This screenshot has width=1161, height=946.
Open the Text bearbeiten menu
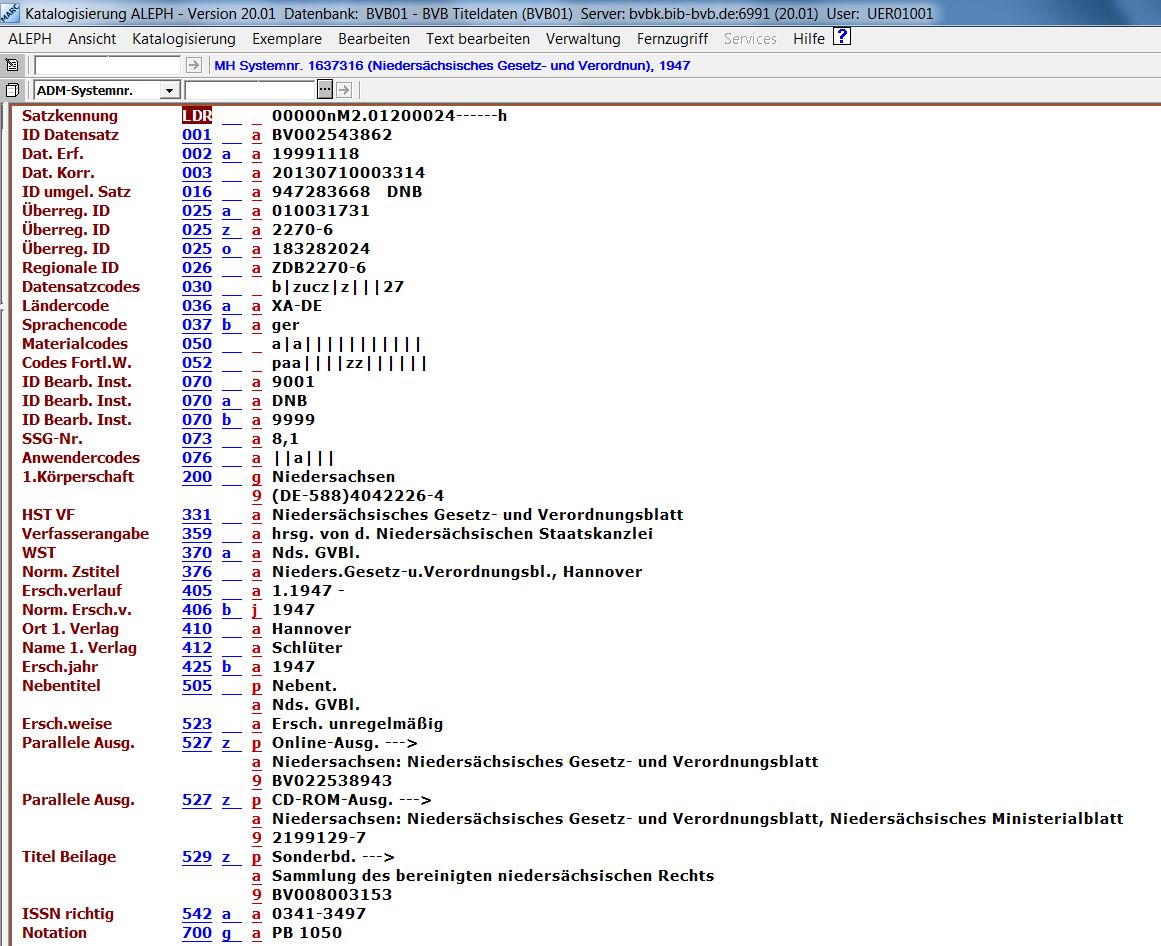[477, 39]
